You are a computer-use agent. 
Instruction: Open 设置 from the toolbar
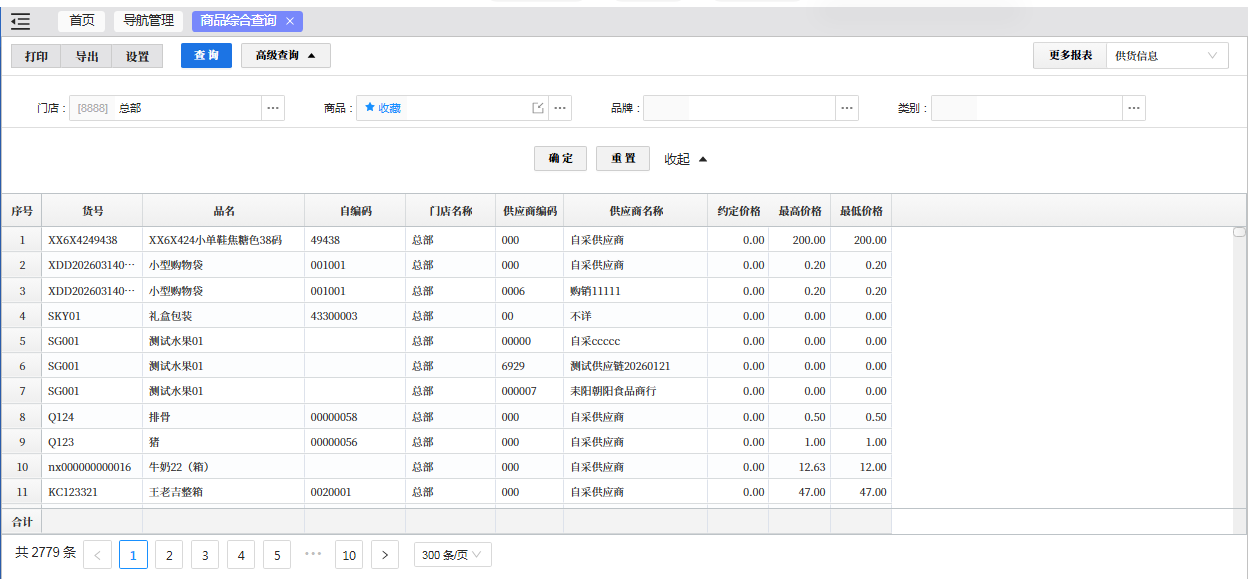[x=137, y=57]
